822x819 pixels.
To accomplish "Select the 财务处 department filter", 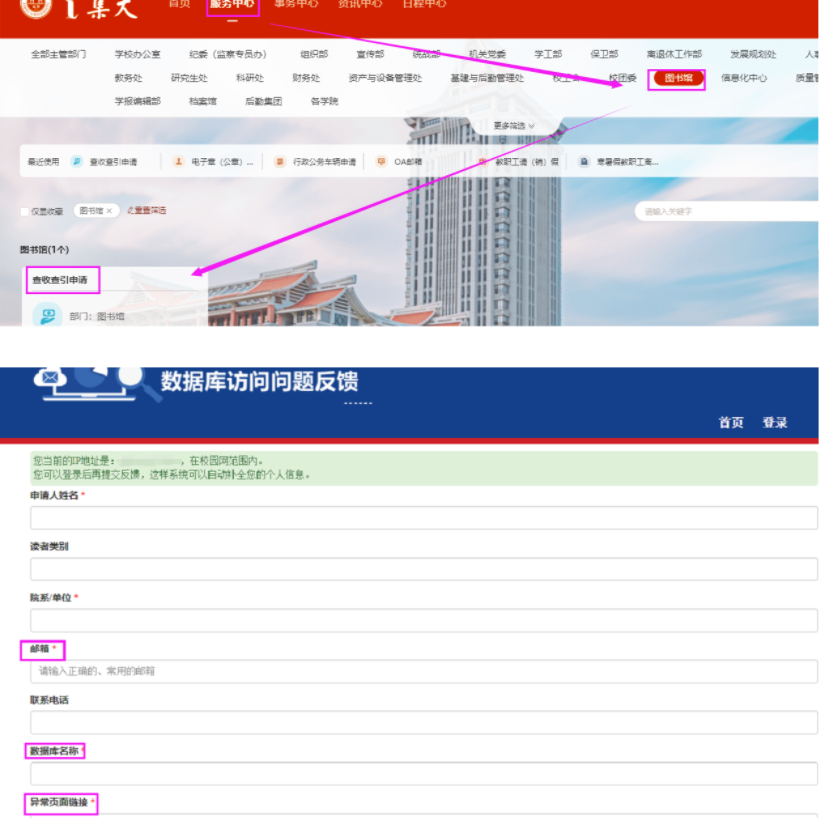I will [x=306, y=78].
